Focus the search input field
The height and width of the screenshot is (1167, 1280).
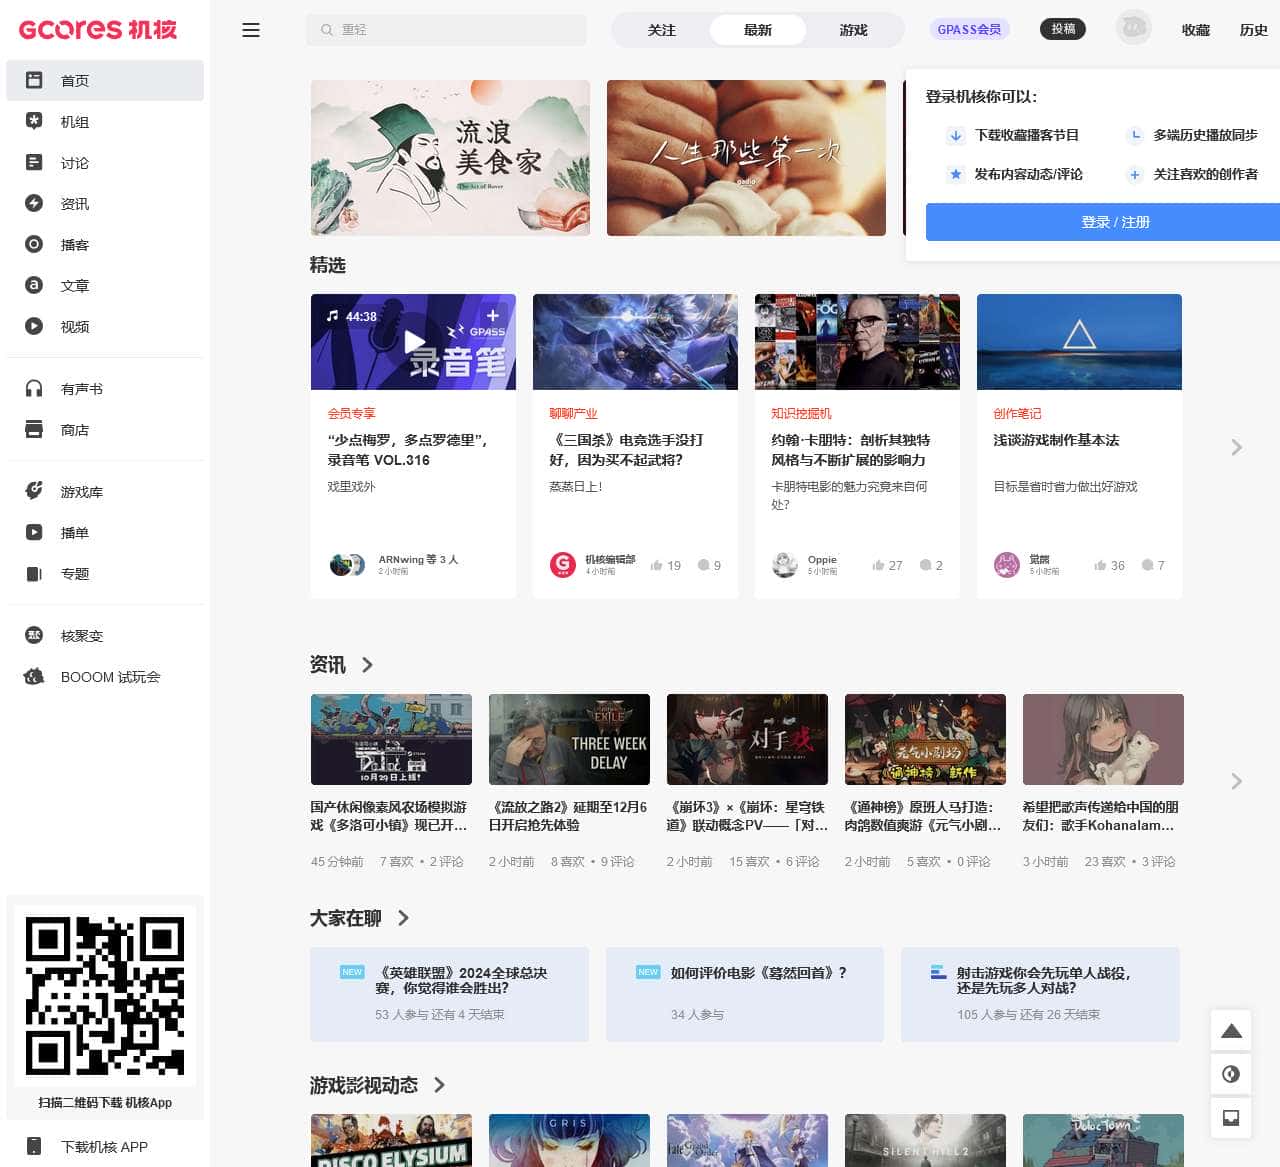pos(446,30)
